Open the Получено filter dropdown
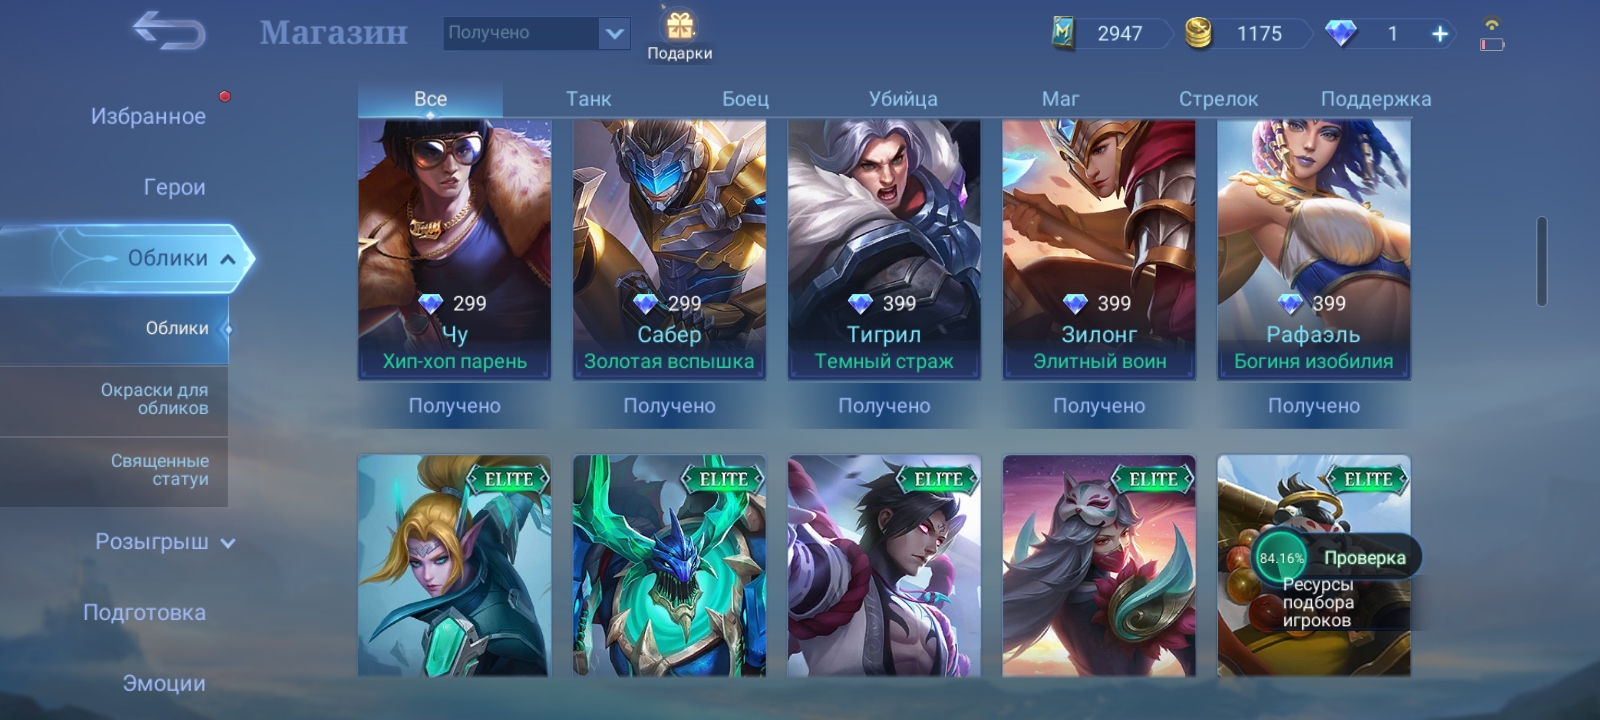Screen dimensions: 1600x720 coord(537,33)
